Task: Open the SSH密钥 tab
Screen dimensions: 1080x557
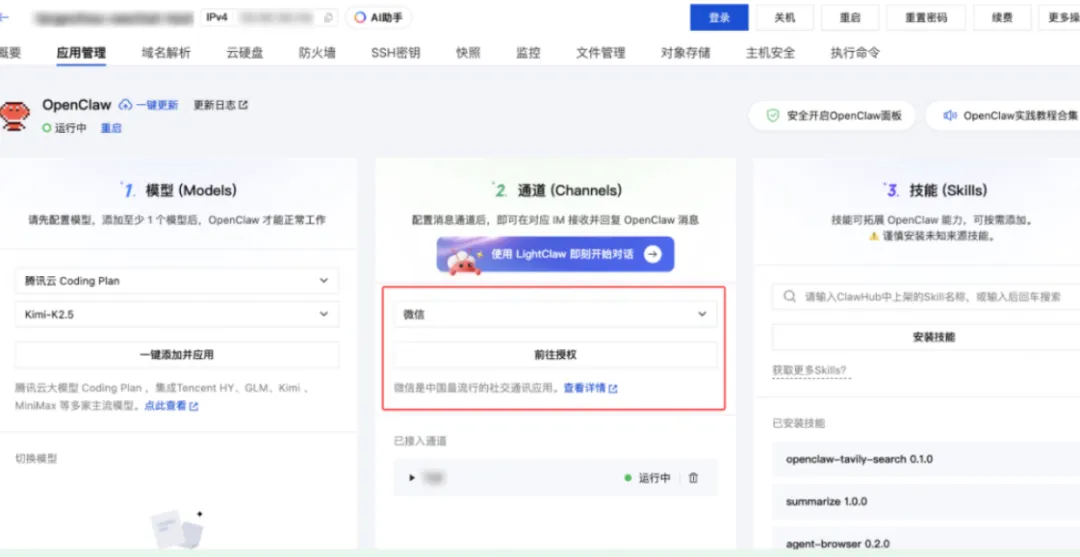Action: [x=395, y=53]
